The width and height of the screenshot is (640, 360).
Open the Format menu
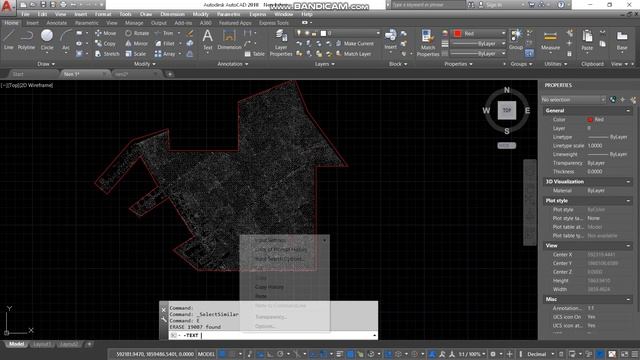tap(103, 14)
